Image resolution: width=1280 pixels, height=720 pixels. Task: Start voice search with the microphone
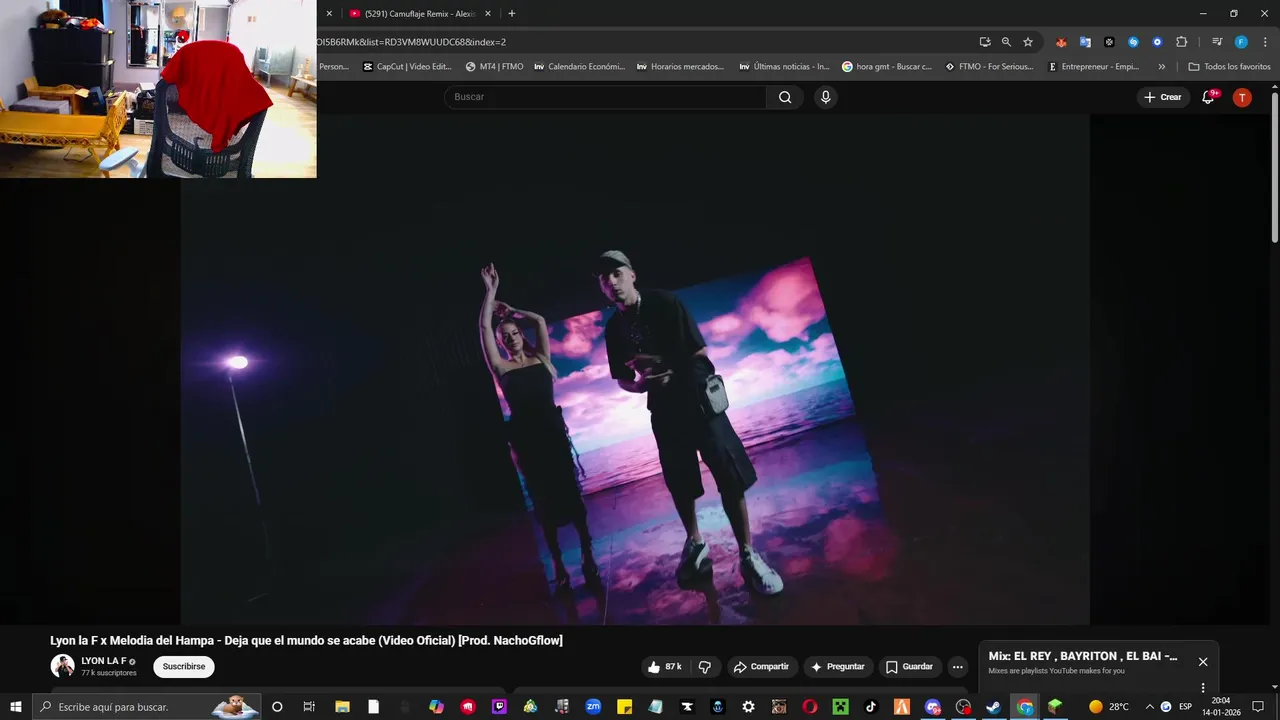coord(825,97)
